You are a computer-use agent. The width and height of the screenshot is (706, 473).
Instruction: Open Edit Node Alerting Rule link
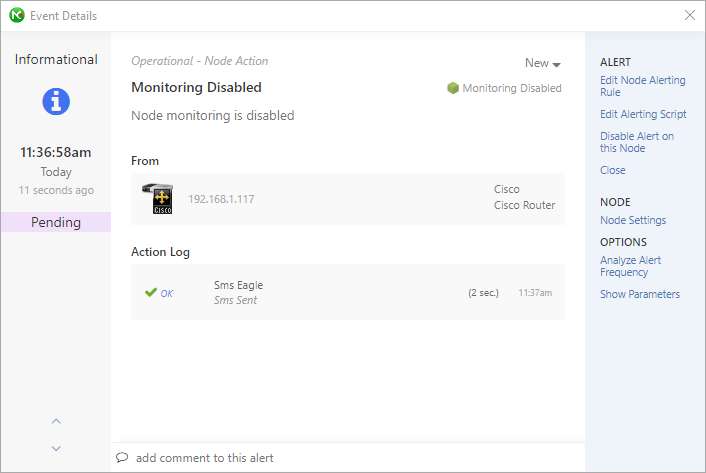point(643,86)
